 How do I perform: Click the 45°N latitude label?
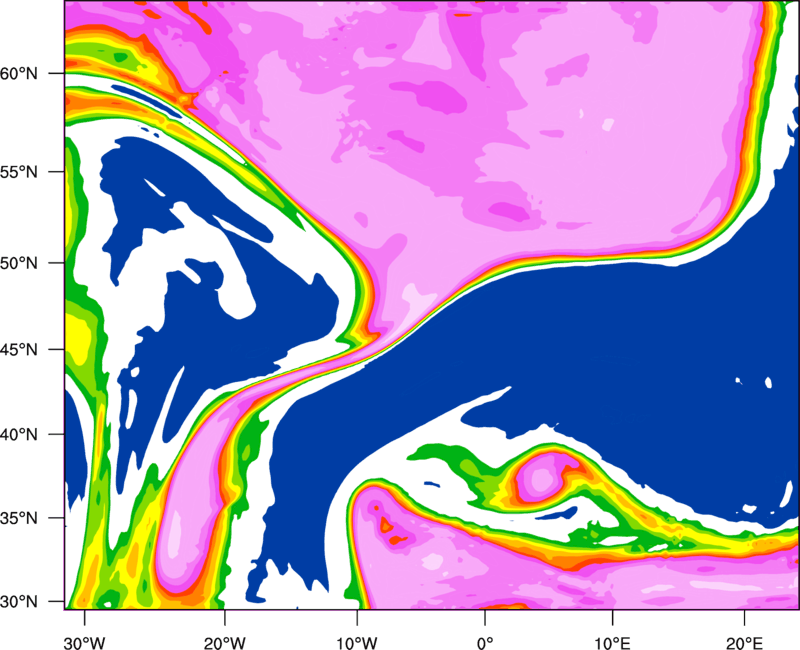coord(19,349)
